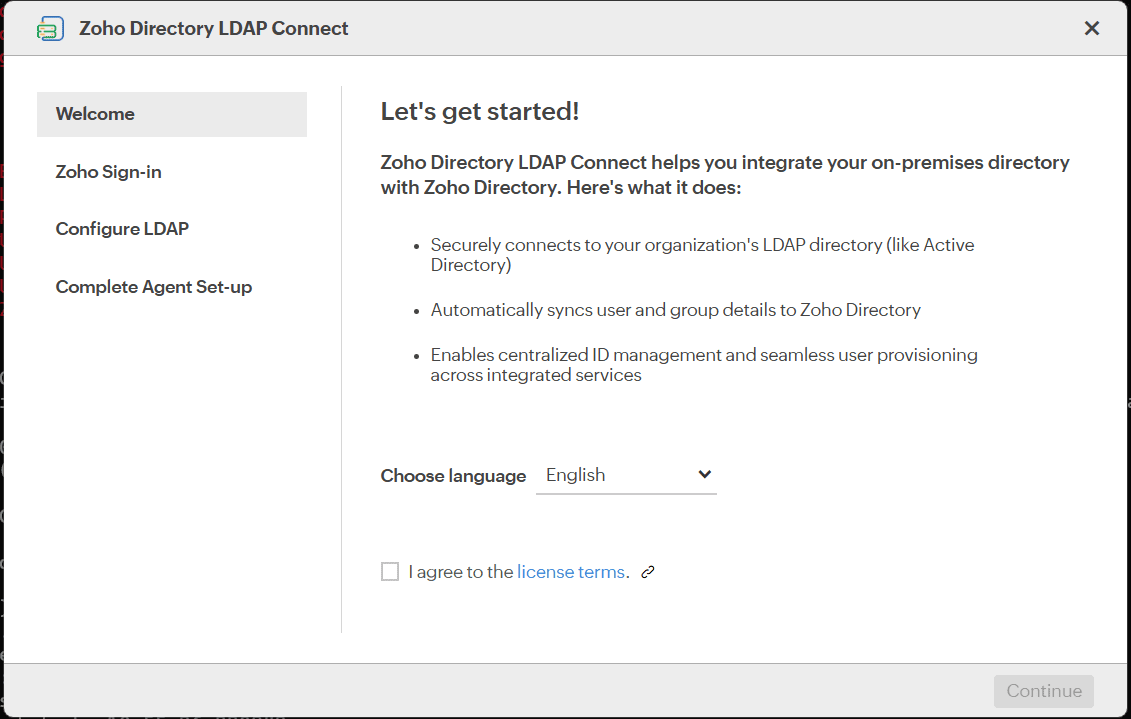1131x719 pixels.
Task: Go to the Zoho Sign-in step
Action: 109,172
